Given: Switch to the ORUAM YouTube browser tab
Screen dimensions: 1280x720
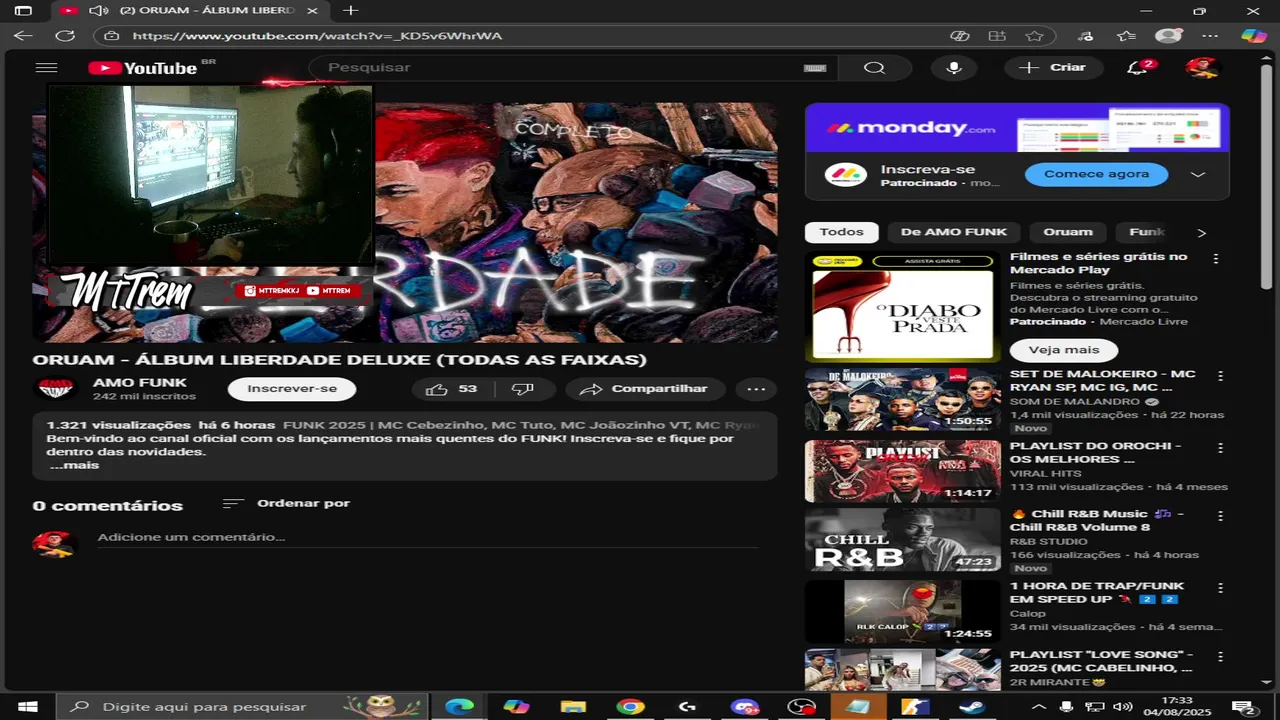Looking at the screenshot, I should point(190,10).
